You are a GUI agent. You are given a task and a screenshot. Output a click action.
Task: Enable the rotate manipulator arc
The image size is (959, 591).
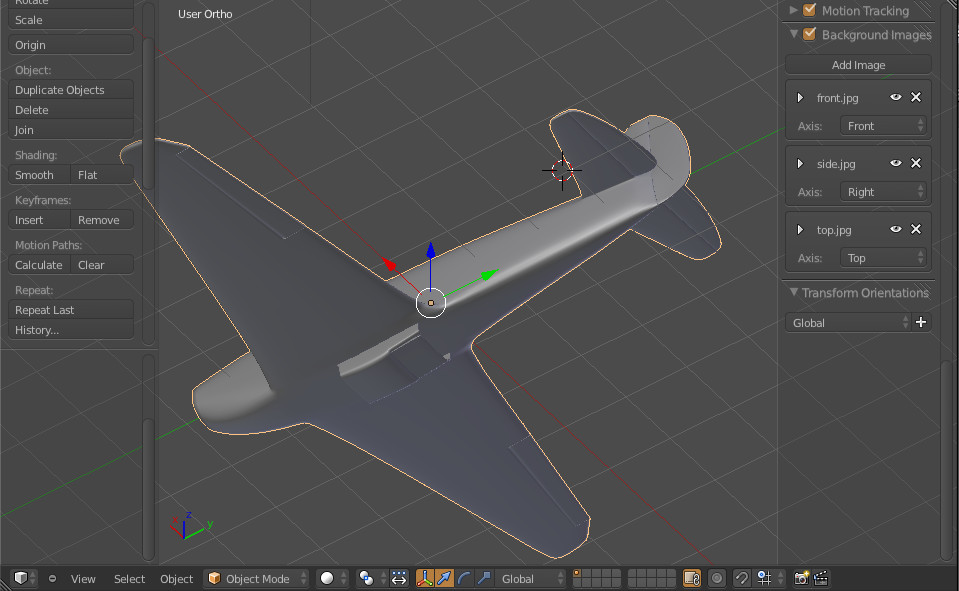pyautogui.click(x=464, y=578)
